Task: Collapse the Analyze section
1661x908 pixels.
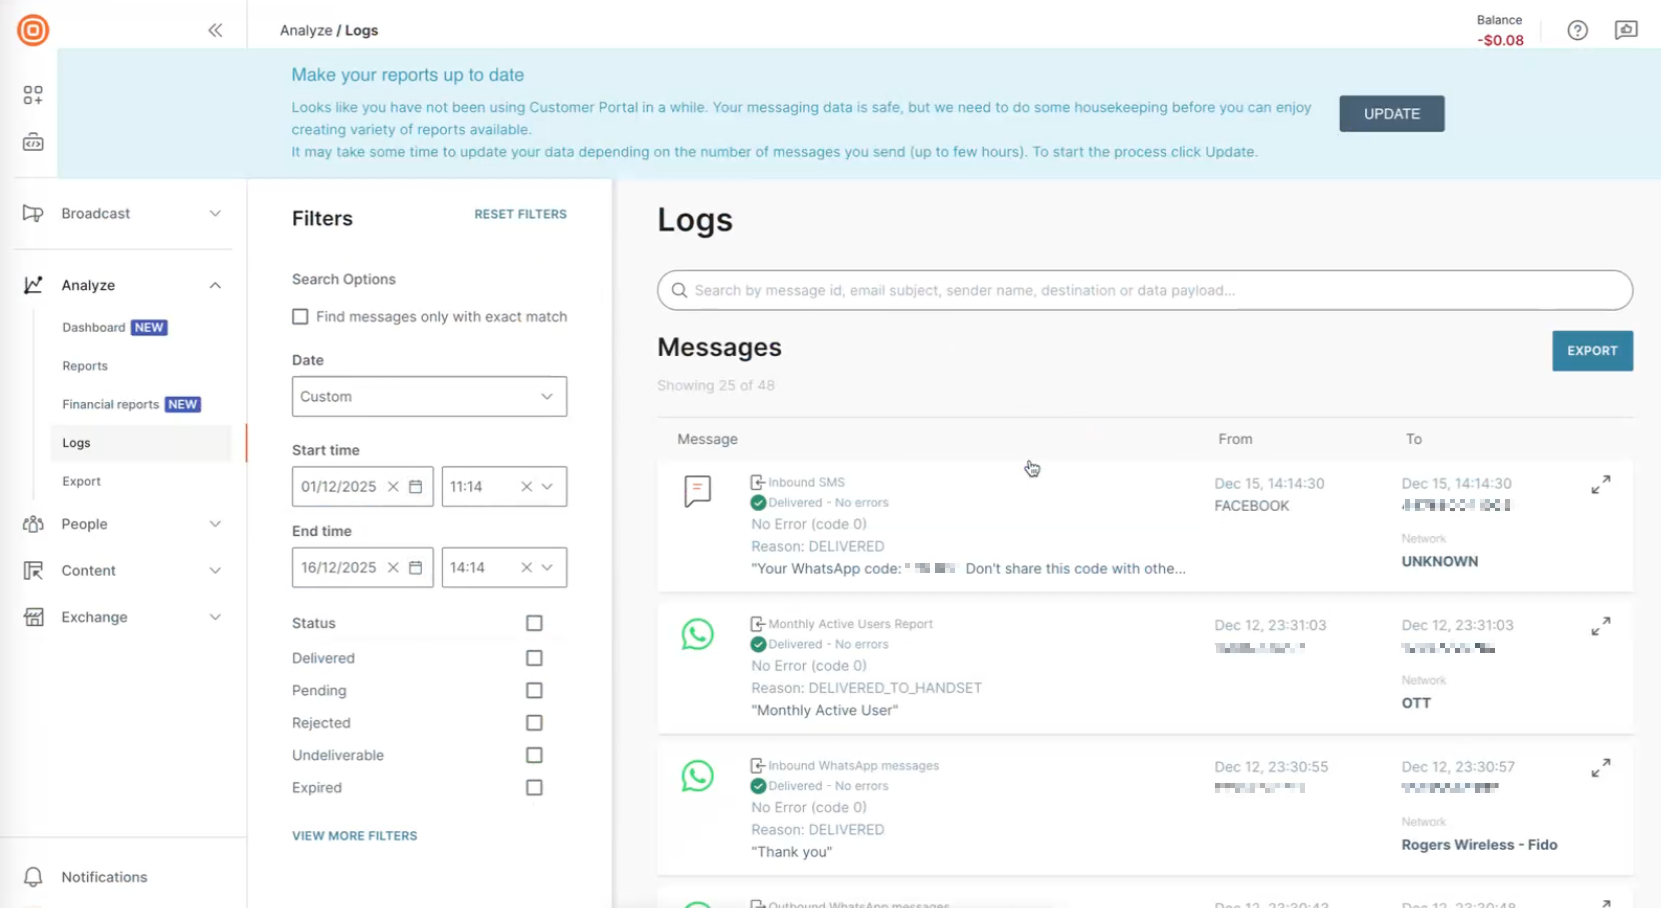Action: pyautogui.click(x=215, y=285)
